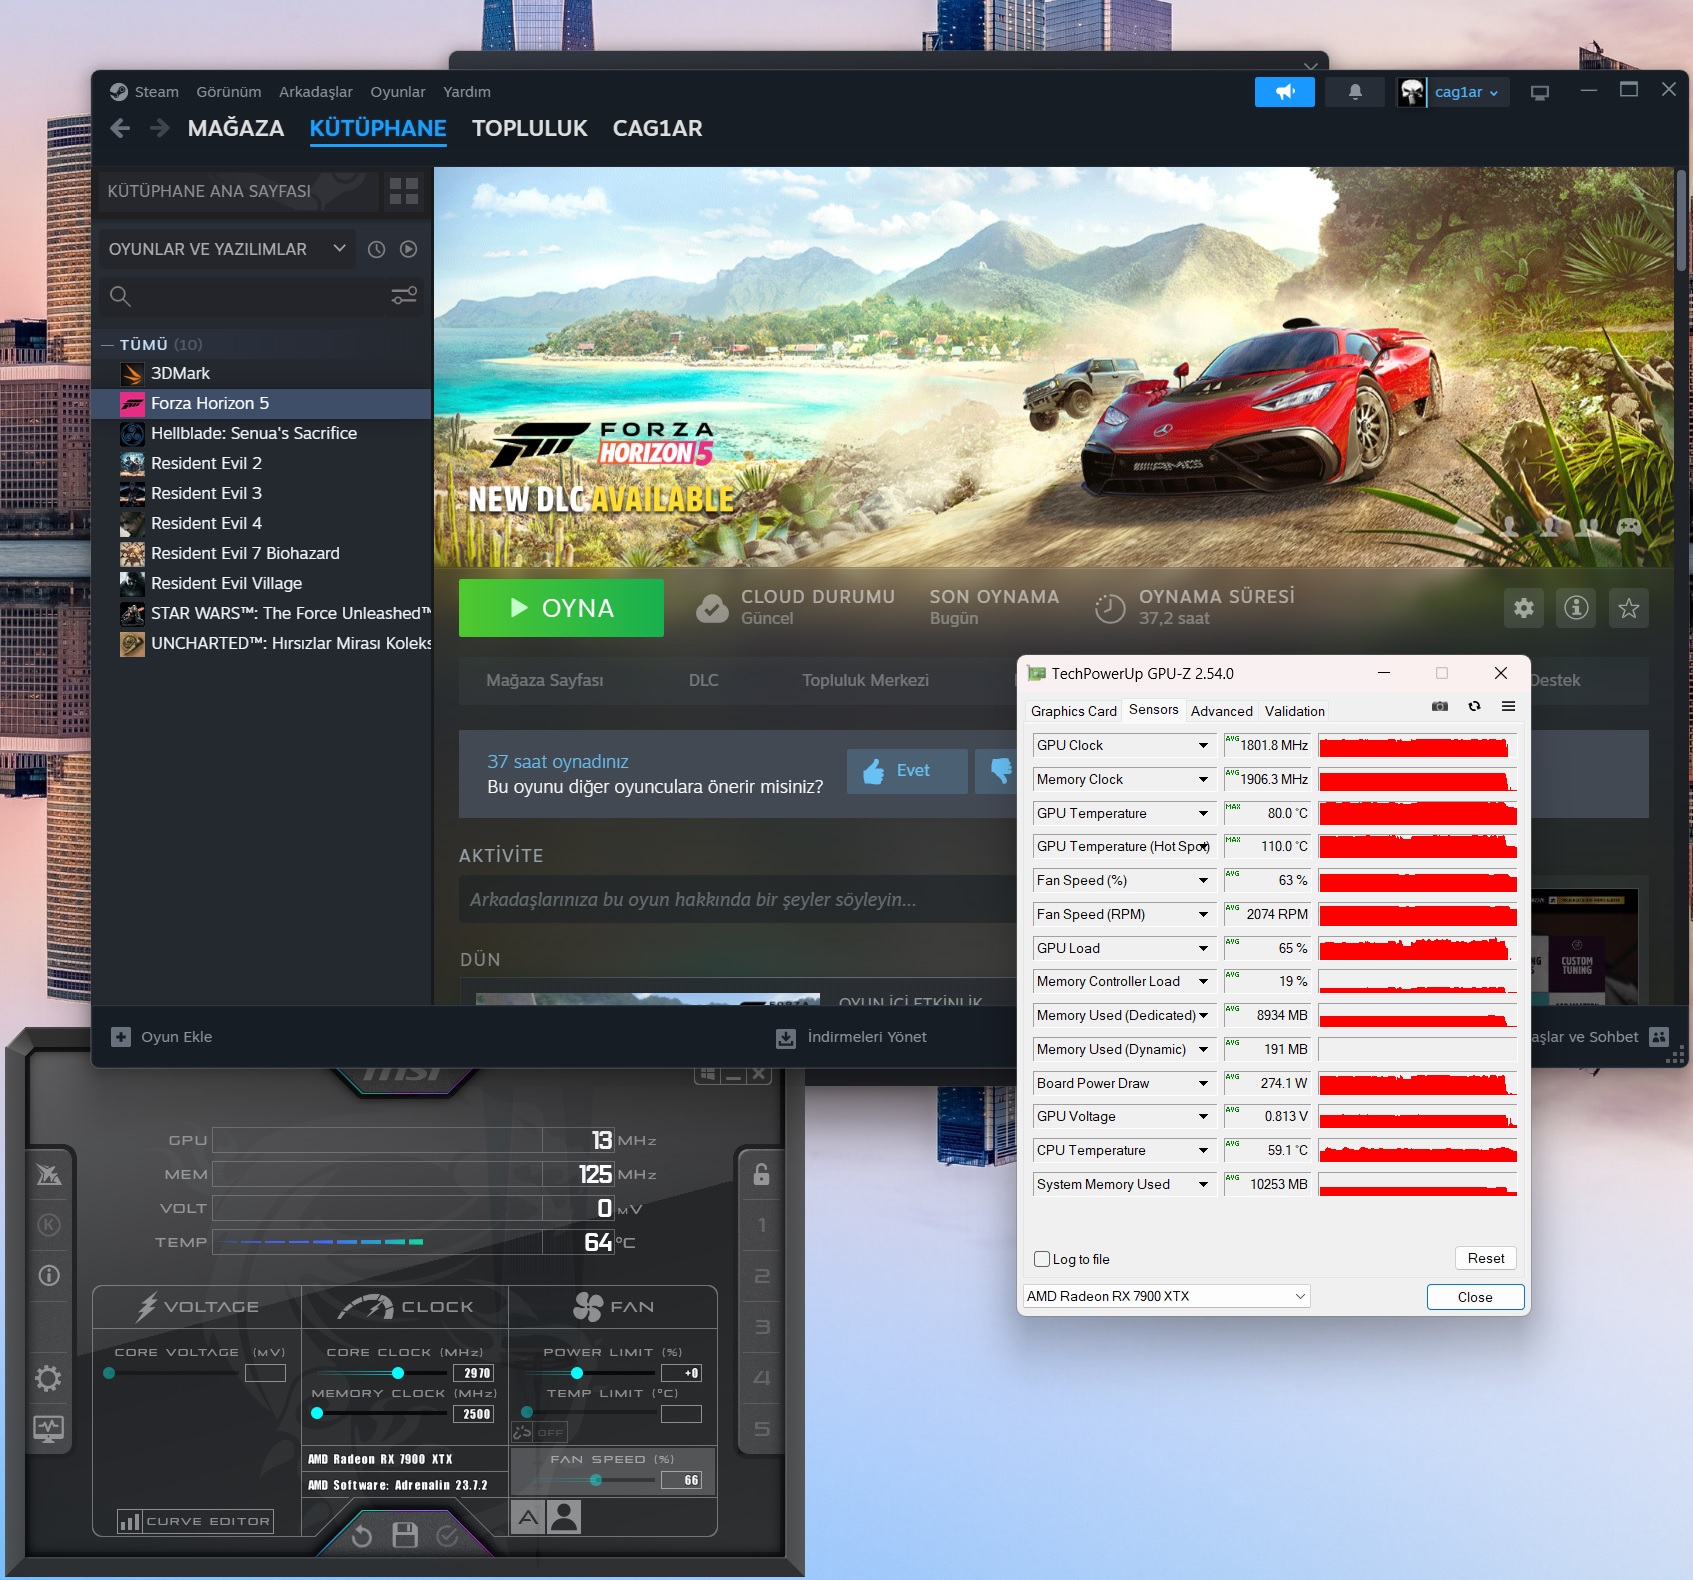Click the green OYNA play button

click(x=561, y=608)
